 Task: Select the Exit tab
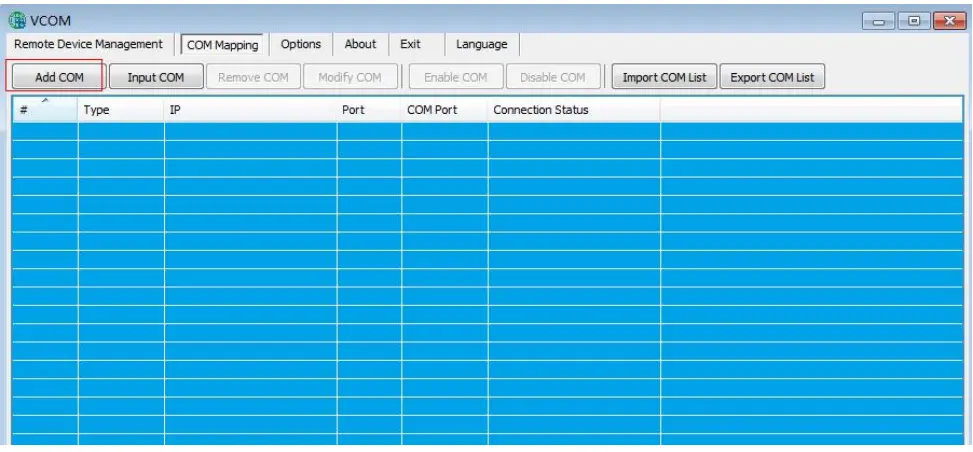[x=410, y=44]
